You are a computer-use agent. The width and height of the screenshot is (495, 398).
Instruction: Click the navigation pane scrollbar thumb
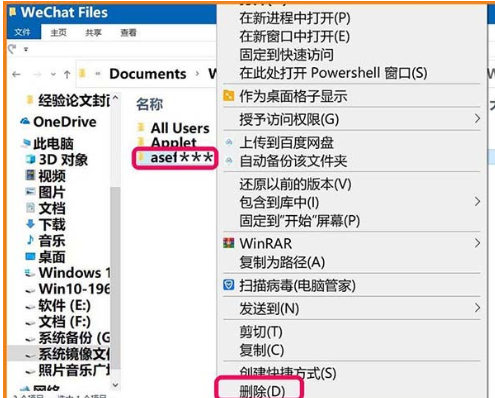point(115,278)
